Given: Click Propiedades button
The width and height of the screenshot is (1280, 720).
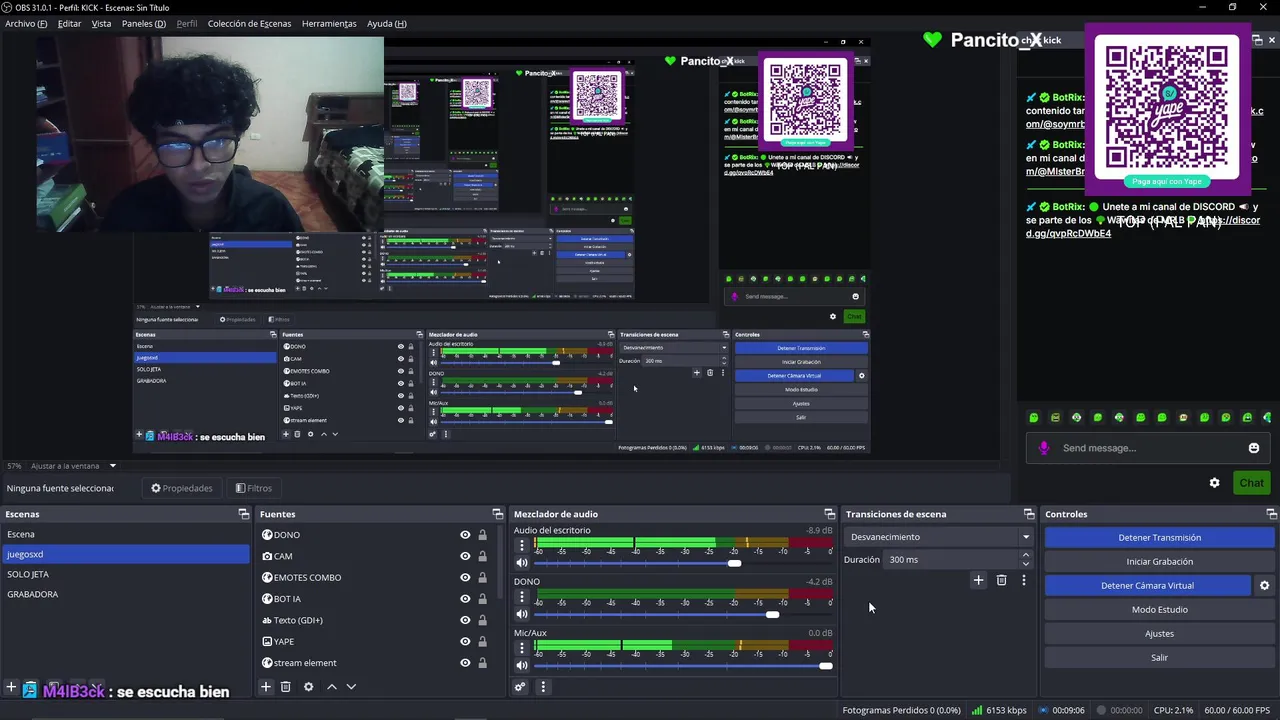Looking at the screenshot, I should tap(182, 488).
